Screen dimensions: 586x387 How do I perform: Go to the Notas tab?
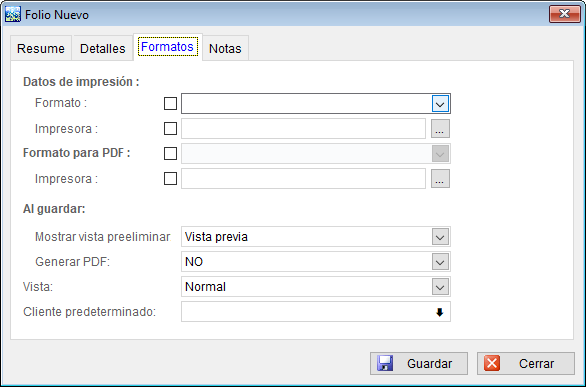(225, 48)
